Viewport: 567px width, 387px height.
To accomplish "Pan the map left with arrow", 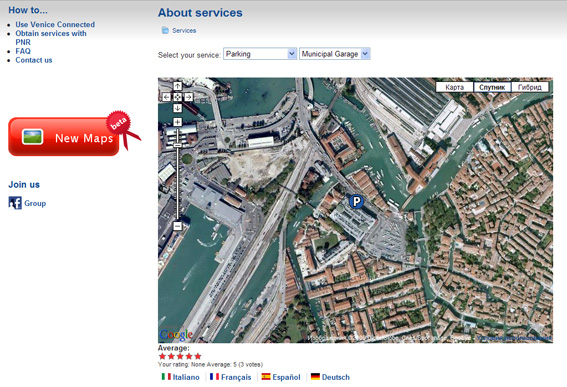I will (166, 97).
